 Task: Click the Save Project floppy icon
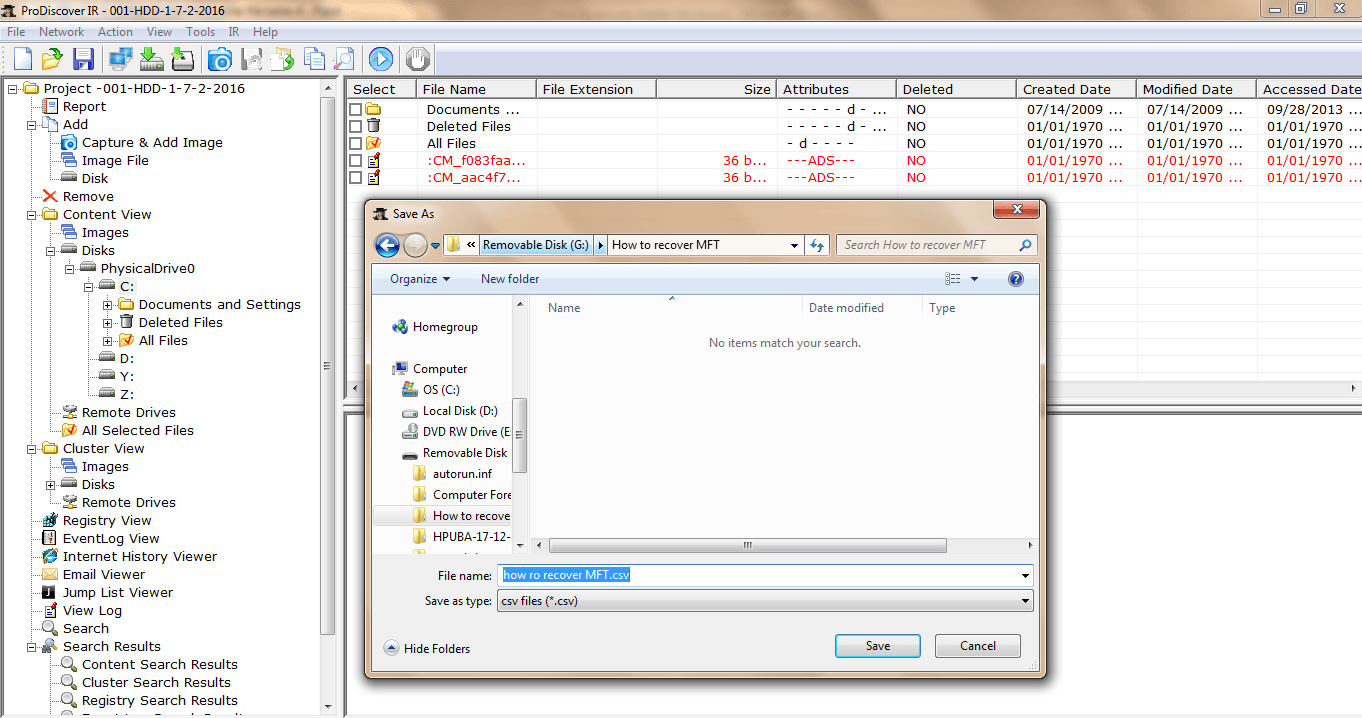83,59
